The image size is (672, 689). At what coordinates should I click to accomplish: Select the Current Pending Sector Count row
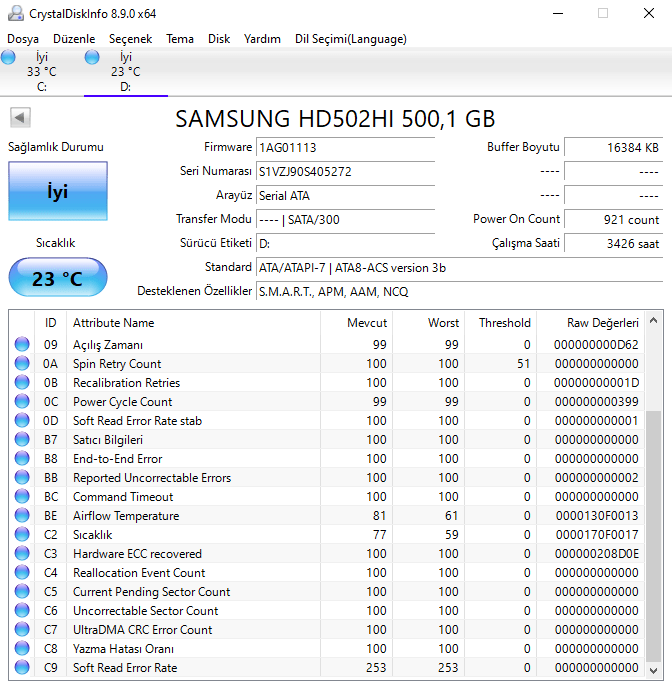(151, 592)
